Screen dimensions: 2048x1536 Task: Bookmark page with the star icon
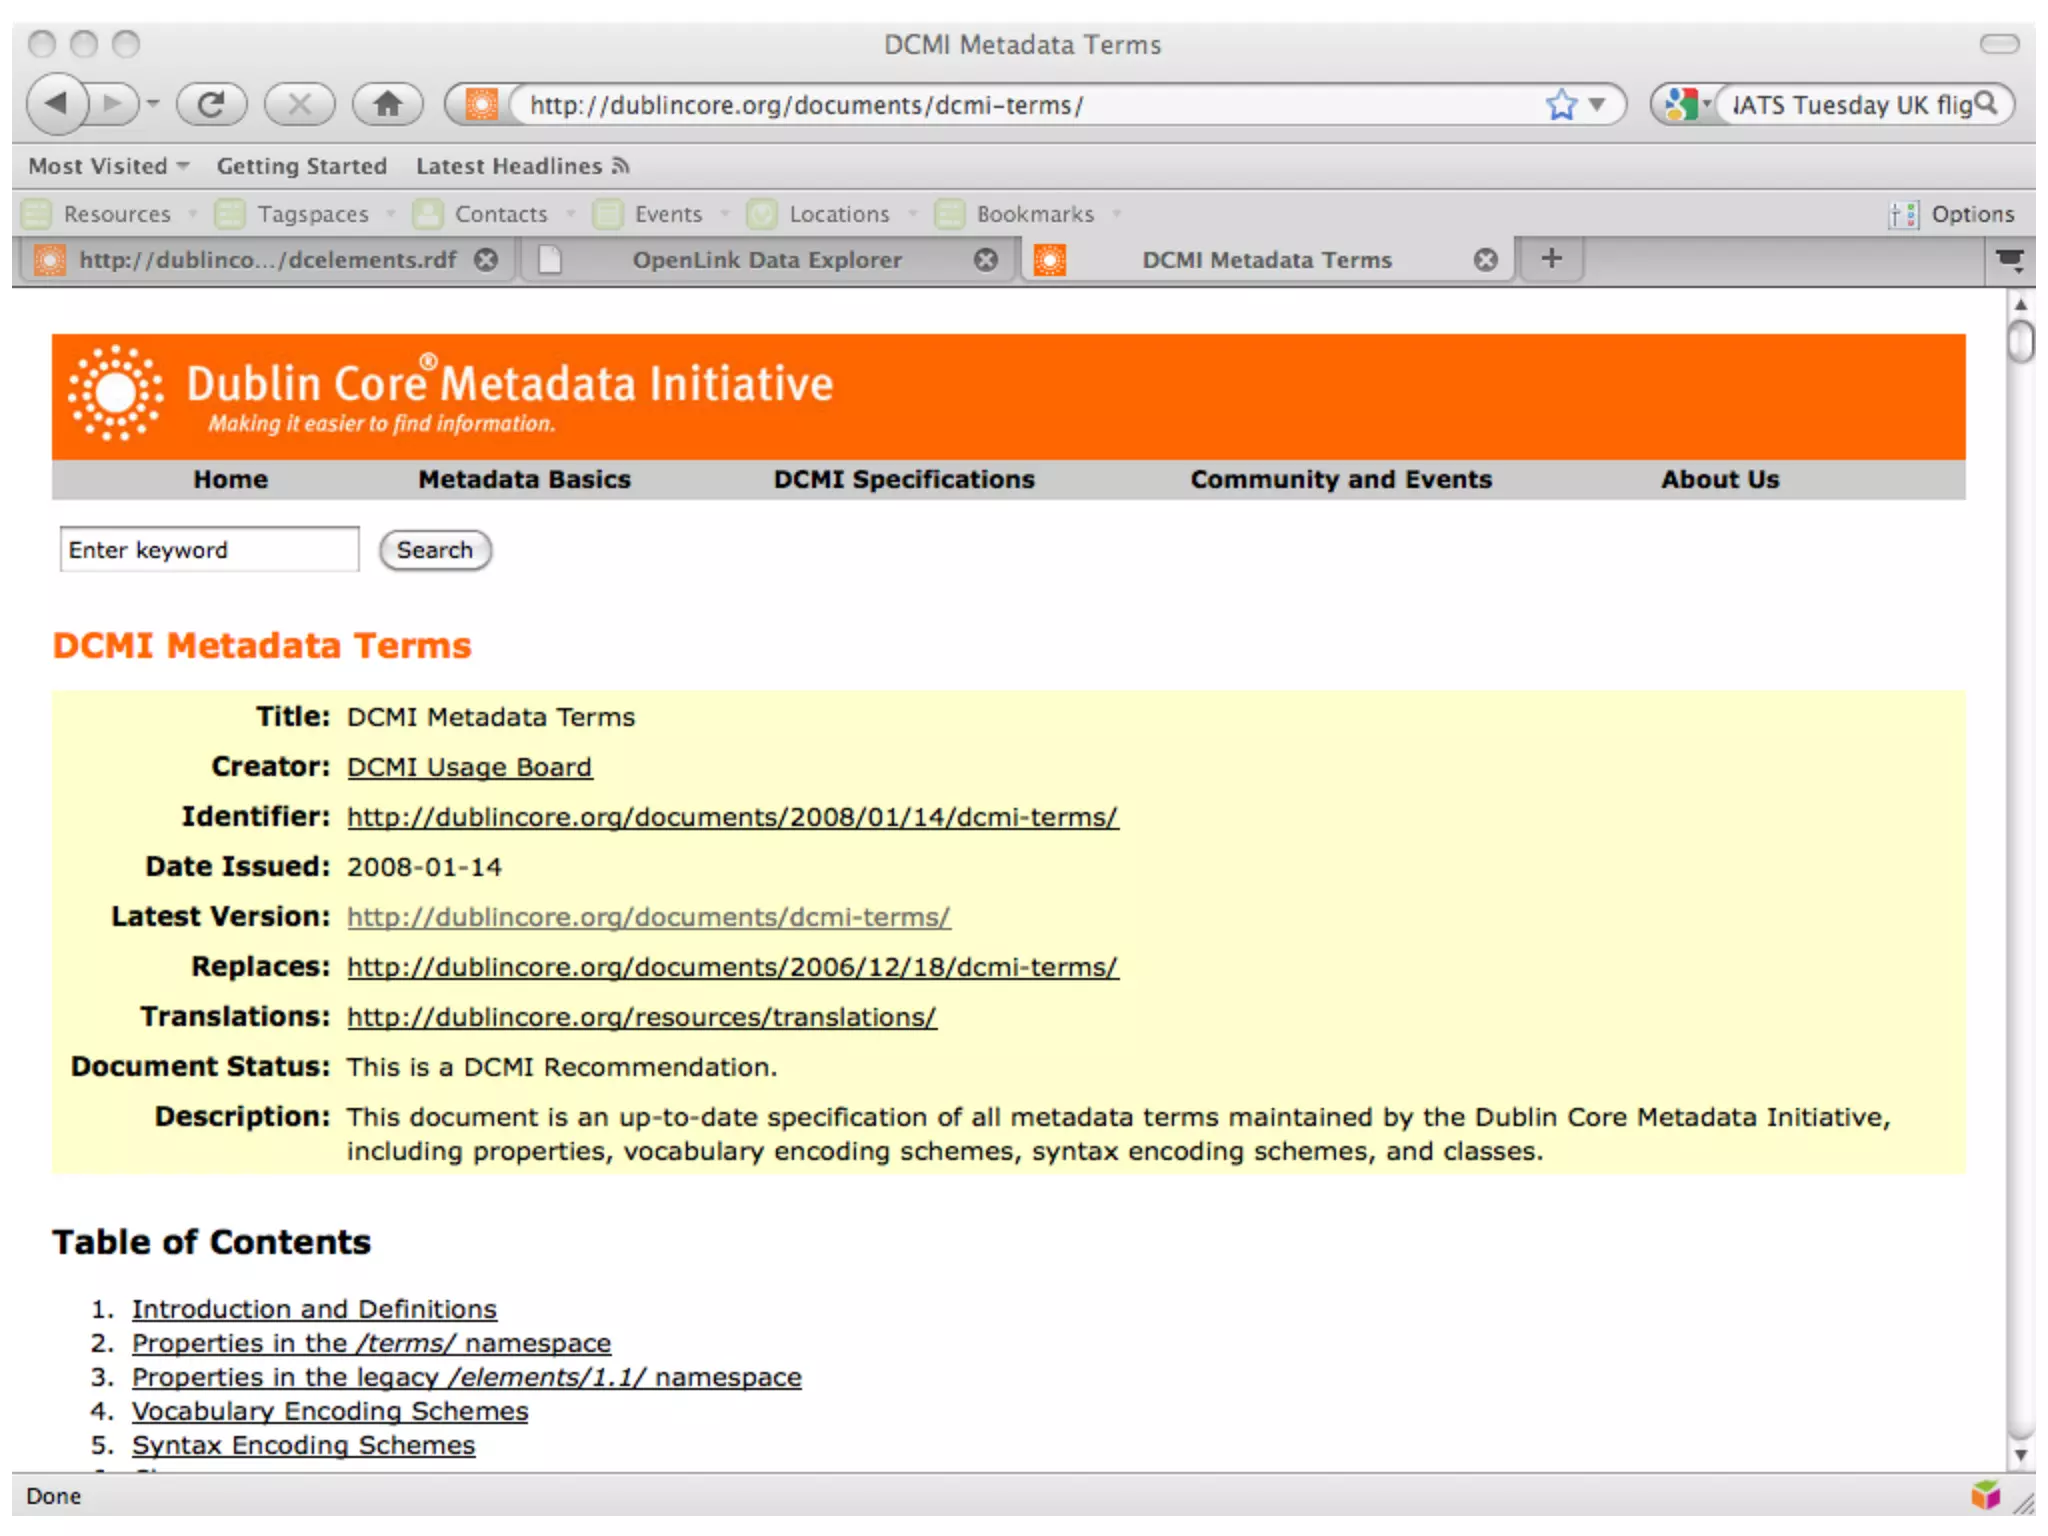[1560, 104]
